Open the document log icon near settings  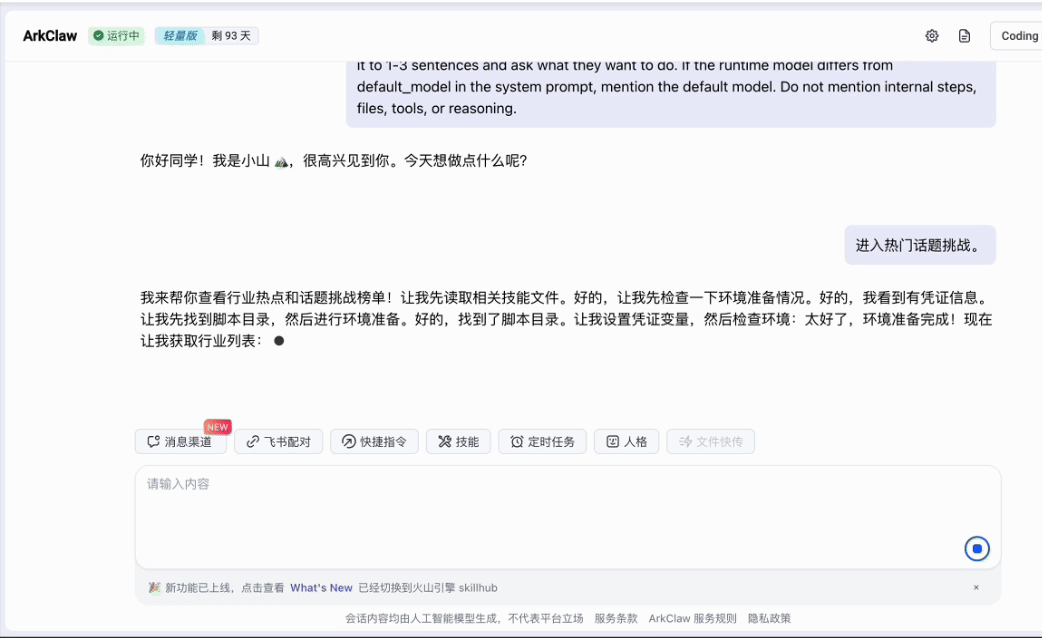coord(963,35)
